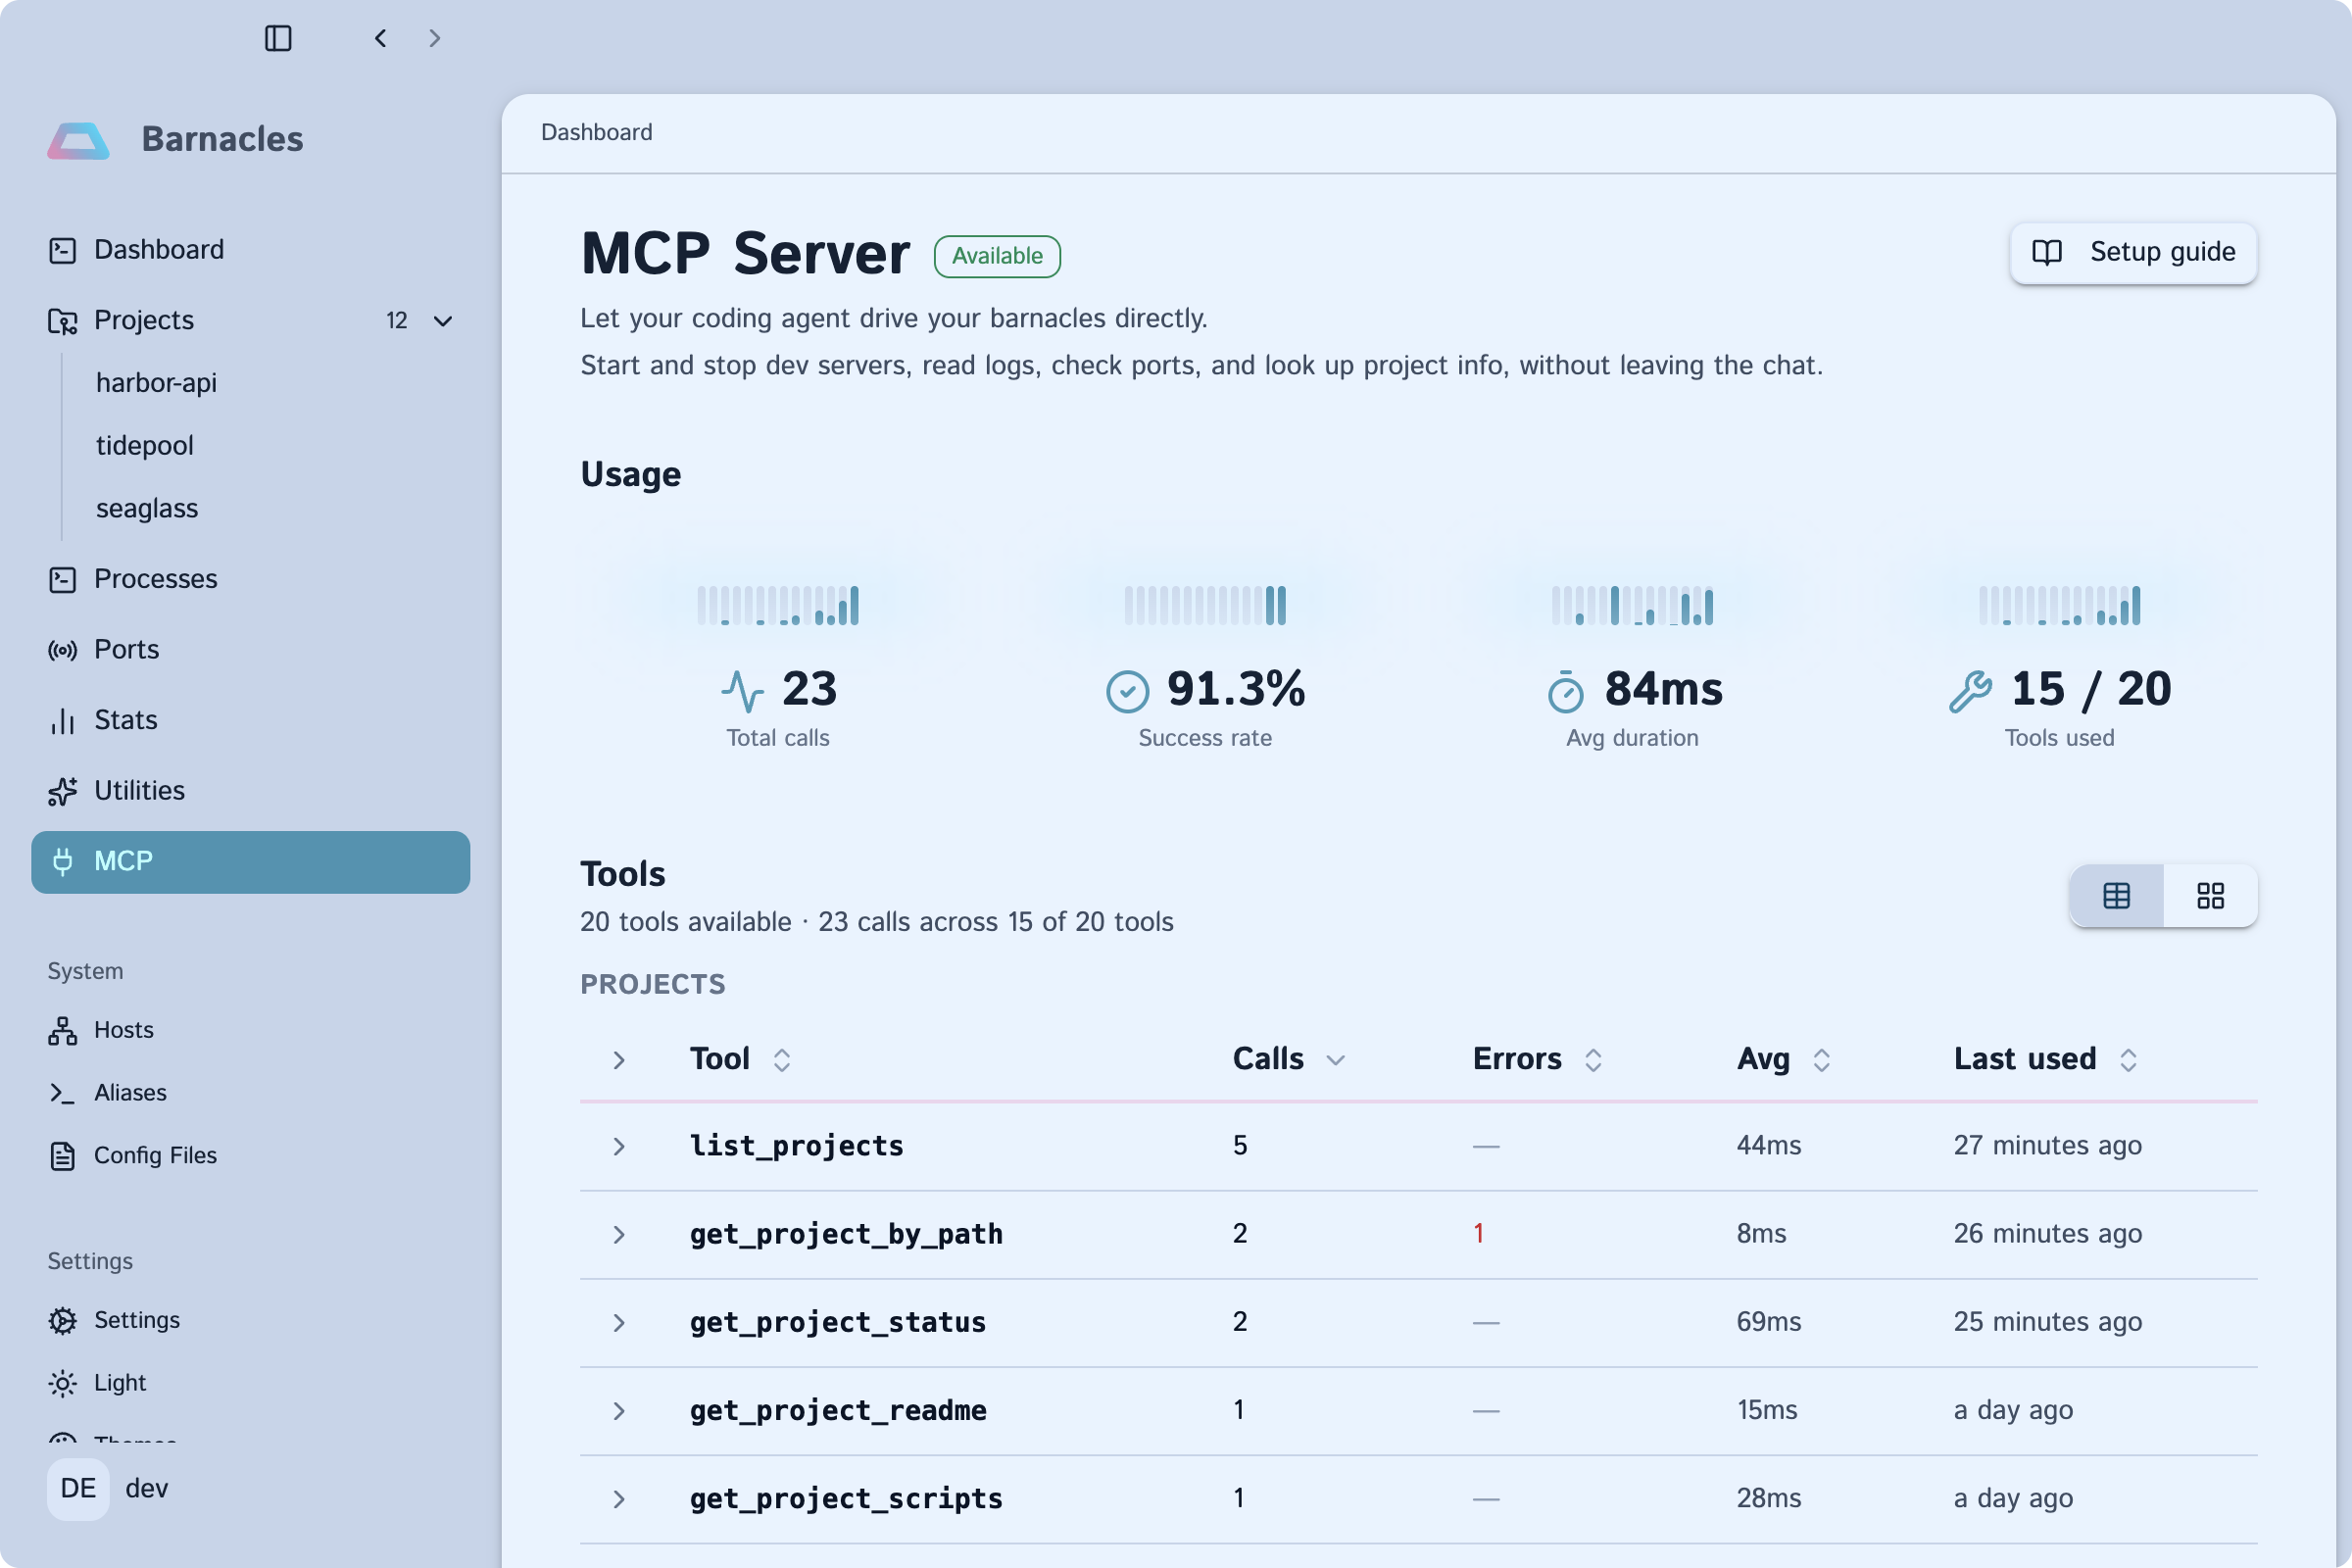
Task: Sort by Last used column
Action: pos(2046,1059)
